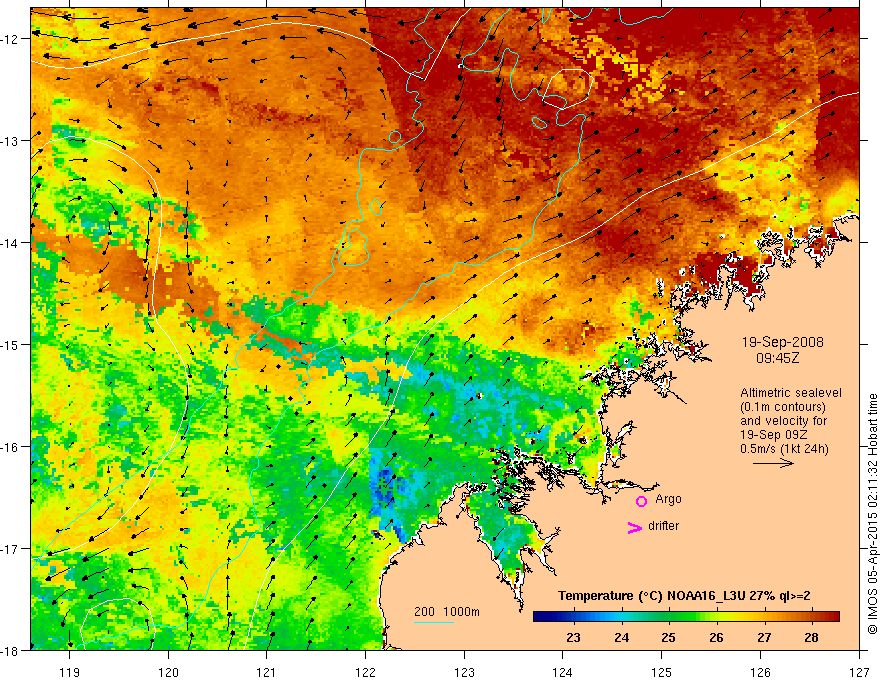Click the color bar near 25 degrees
This screenshot has height=680, width=880.
(668, 617)
